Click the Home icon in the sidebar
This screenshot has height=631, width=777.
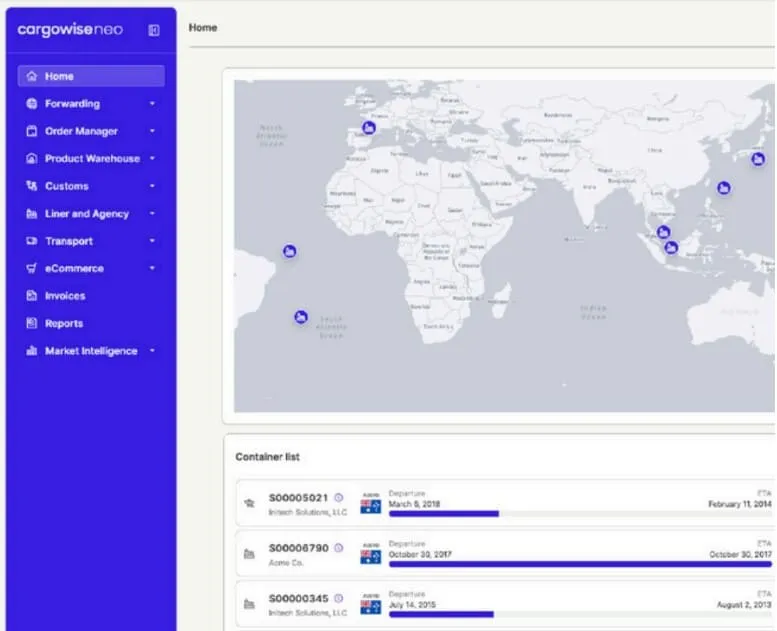coord(32,76)
